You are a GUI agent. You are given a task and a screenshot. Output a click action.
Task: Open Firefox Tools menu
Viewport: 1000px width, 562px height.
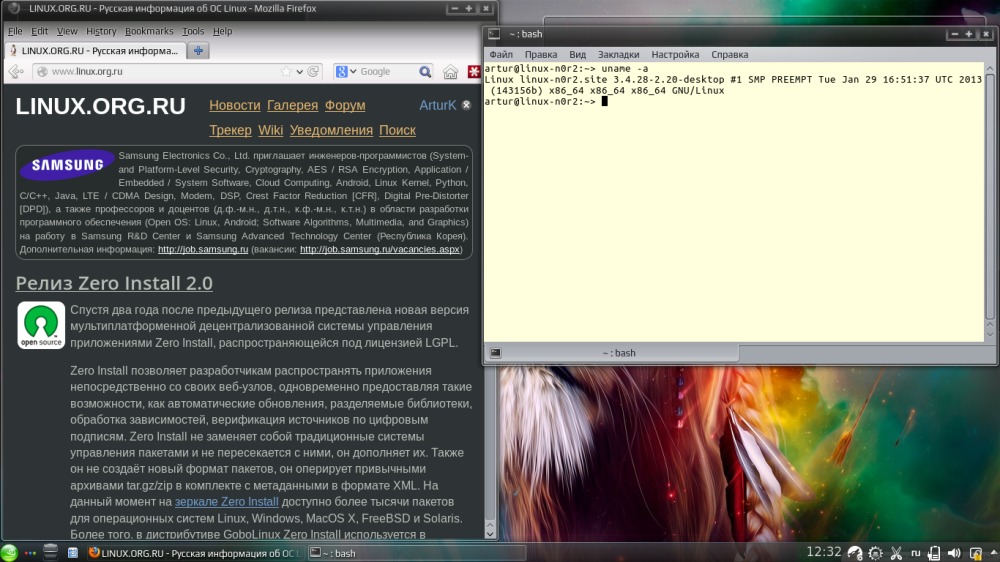point(193,31)
